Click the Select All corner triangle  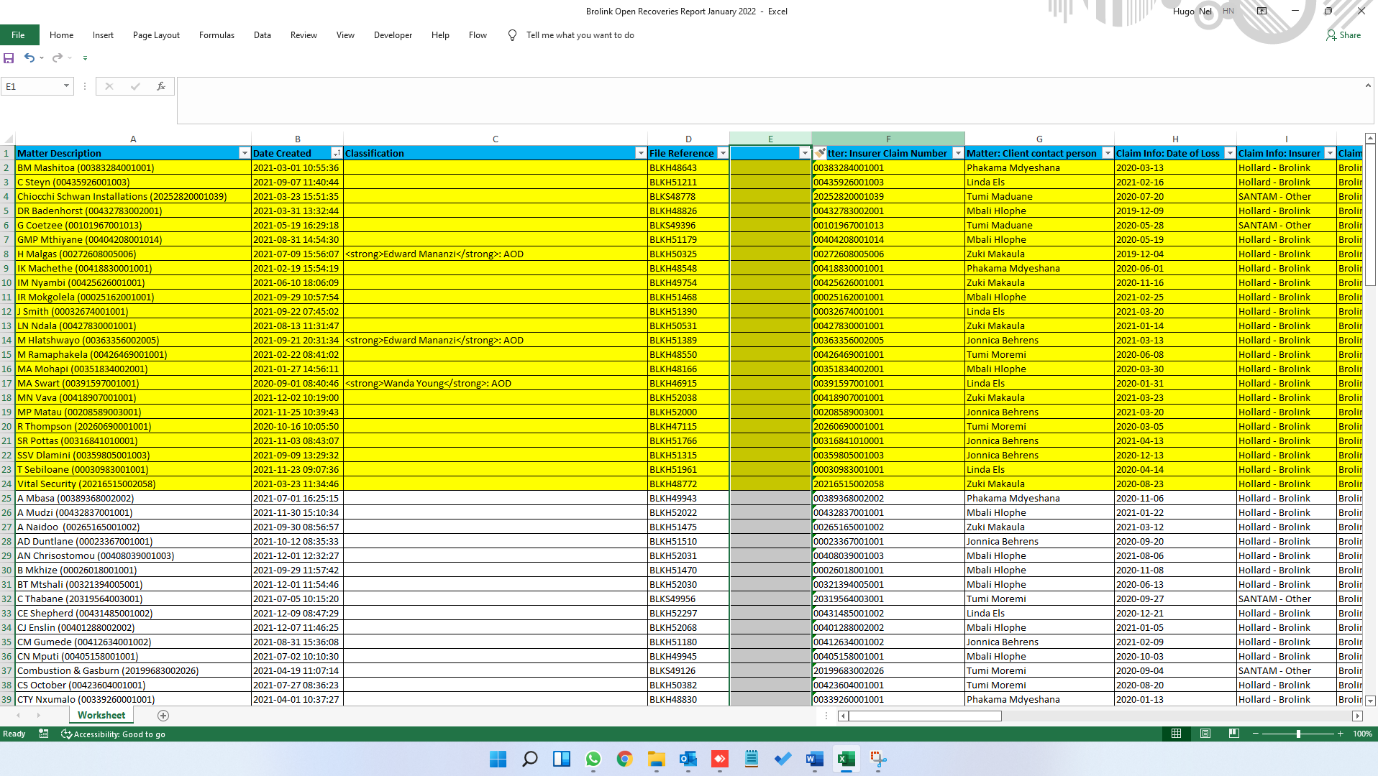coord(7,139)
